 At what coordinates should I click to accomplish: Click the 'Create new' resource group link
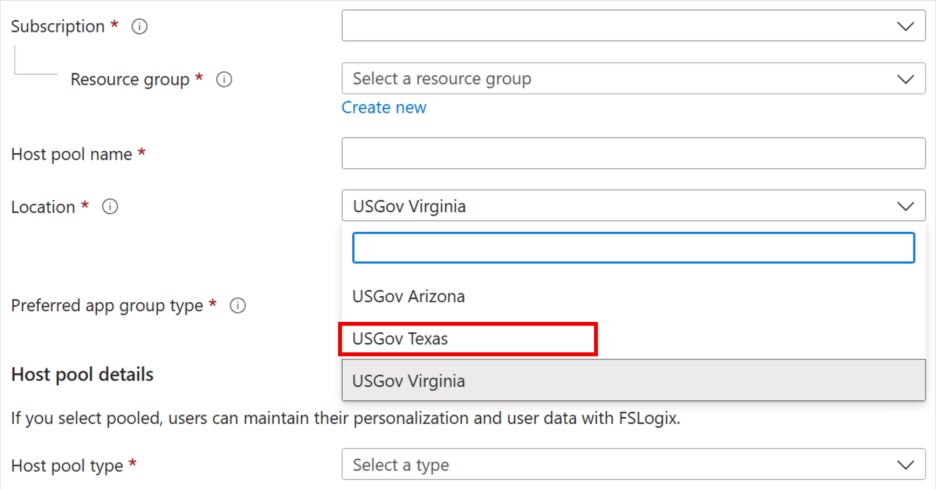(x=384, y=107)
